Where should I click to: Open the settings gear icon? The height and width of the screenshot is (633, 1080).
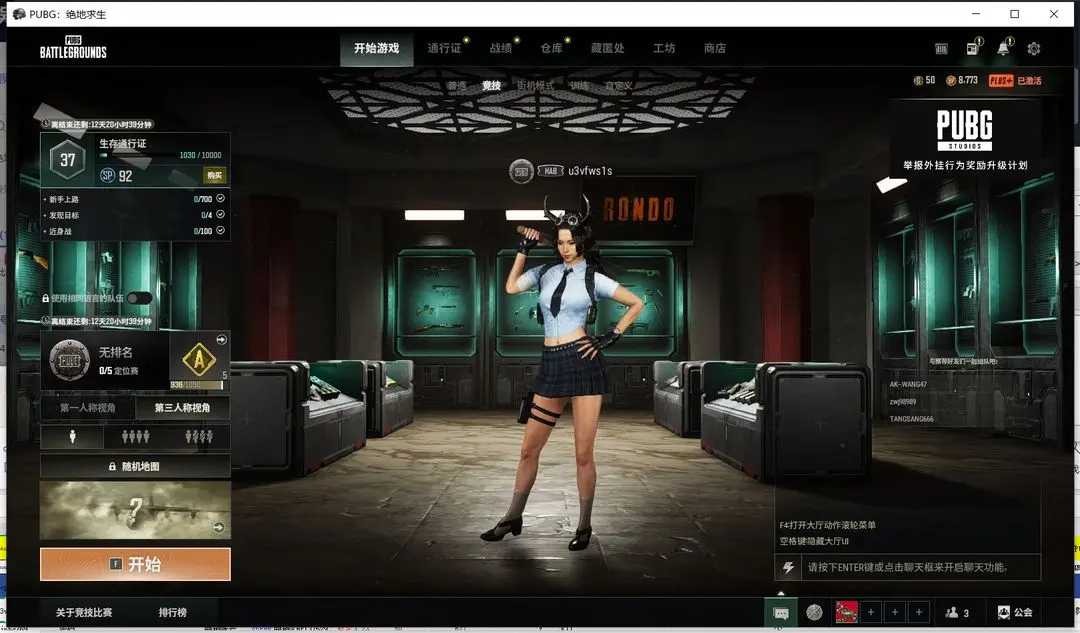click(1033, 49)
